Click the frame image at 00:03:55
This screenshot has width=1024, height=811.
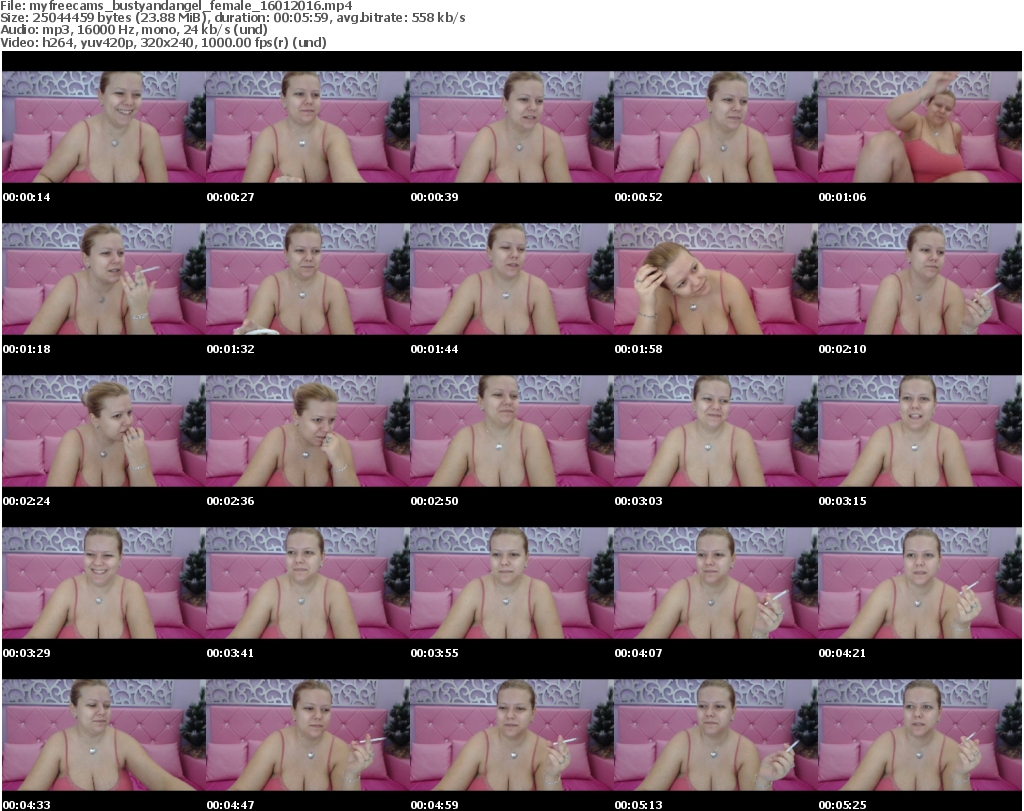[511, 583]
